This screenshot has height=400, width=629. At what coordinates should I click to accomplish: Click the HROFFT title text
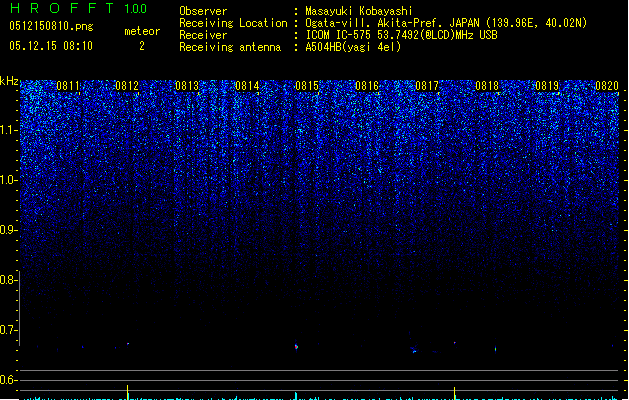(x=62, y=8)
